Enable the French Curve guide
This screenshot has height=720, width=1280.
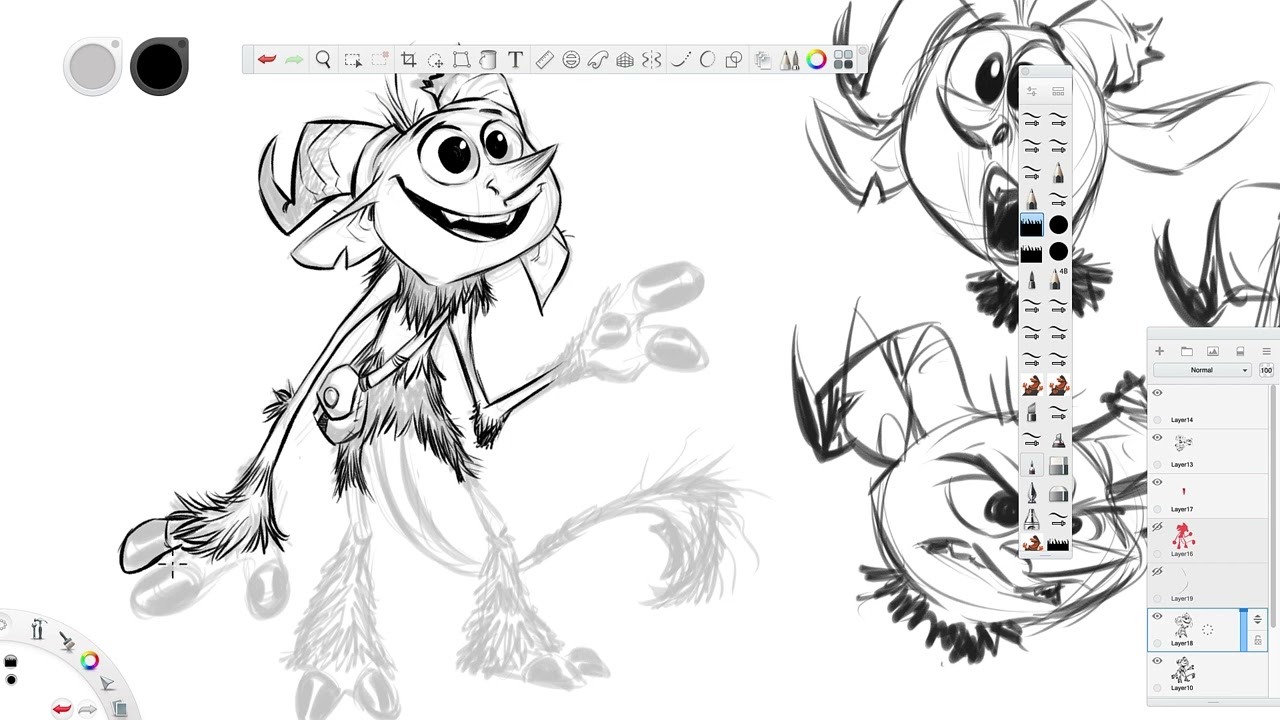(x=598, y=60)
